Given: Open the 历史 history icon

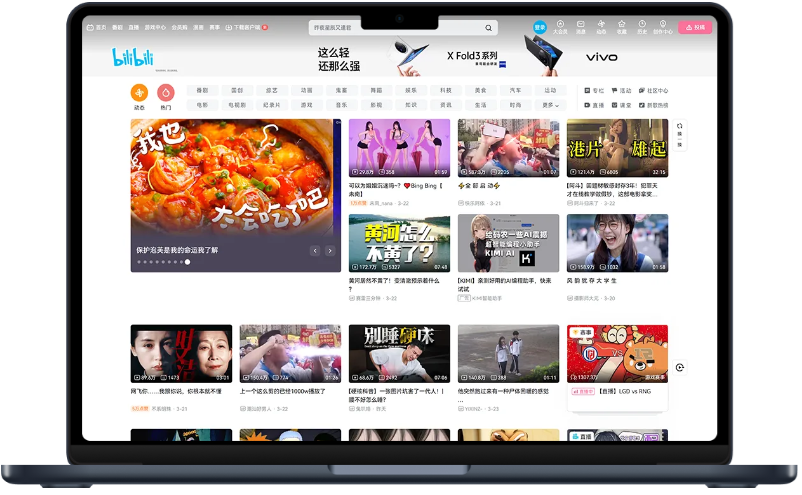Looking at the screenshot, I should tap(642, 27).
